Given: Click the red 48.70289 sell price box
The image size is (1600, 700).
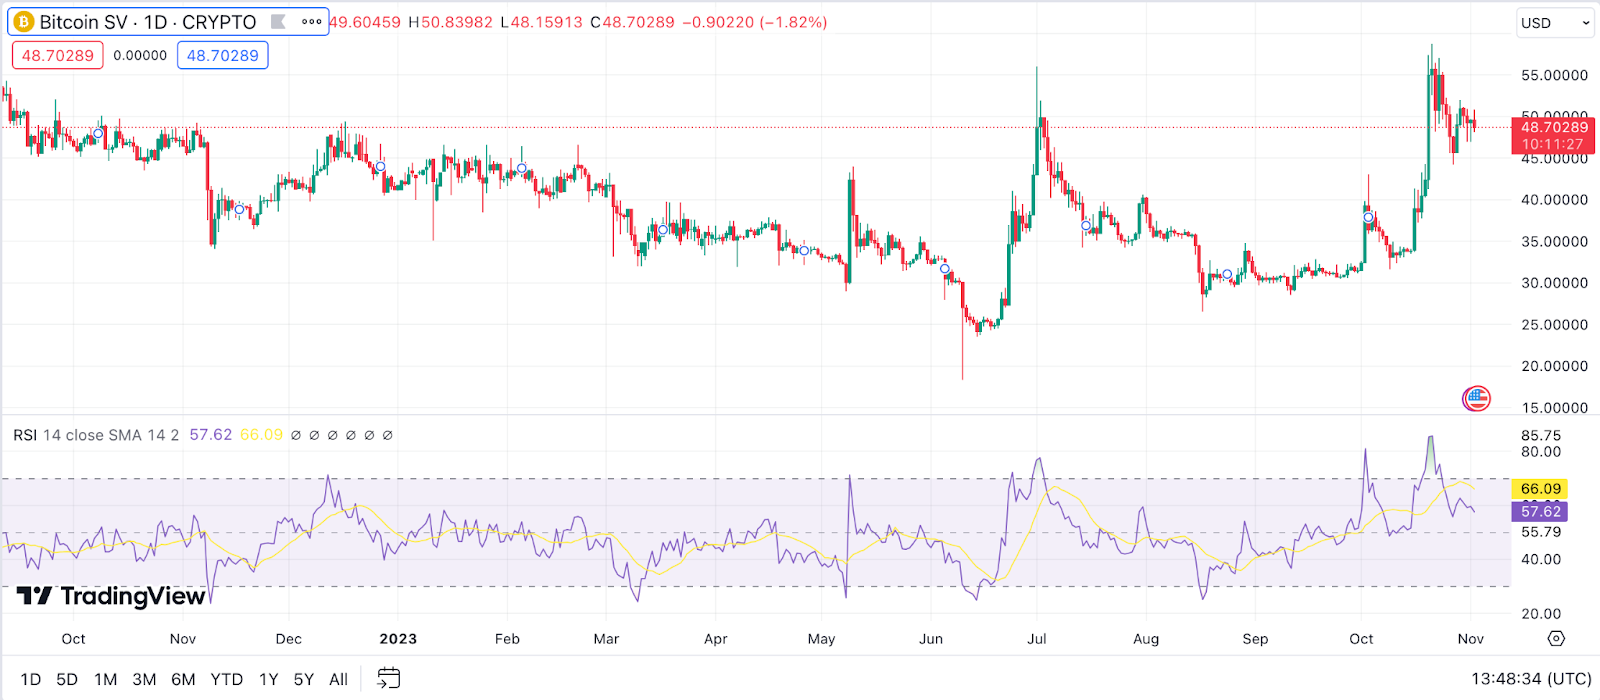Looking at the screenshot, I should click(58, 56).
